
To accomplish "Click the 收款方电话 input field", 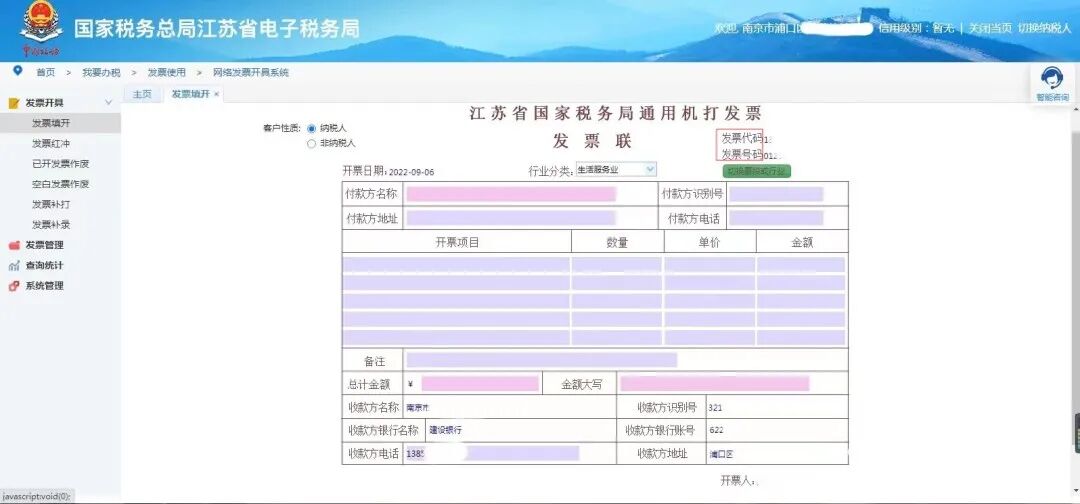I will click(x=492, y=453).
